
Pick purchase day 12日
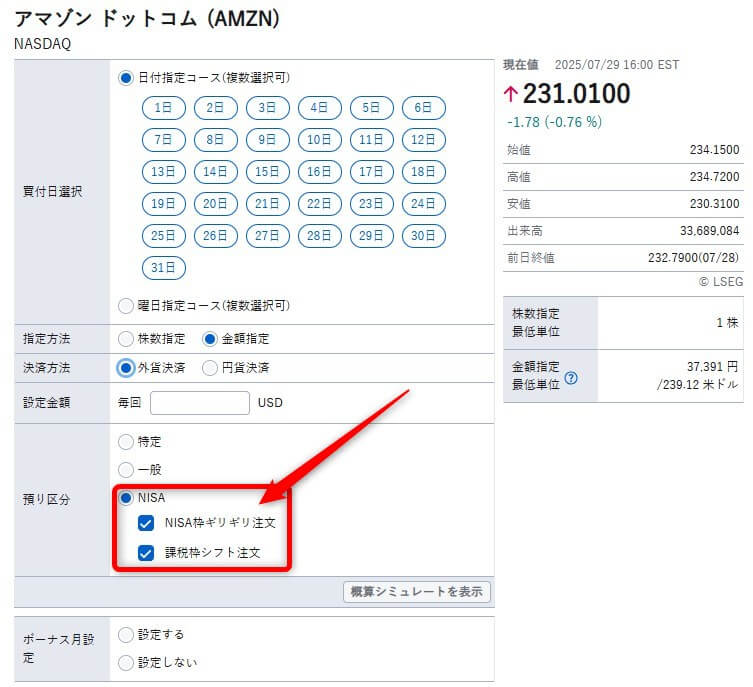click(424, 140)
